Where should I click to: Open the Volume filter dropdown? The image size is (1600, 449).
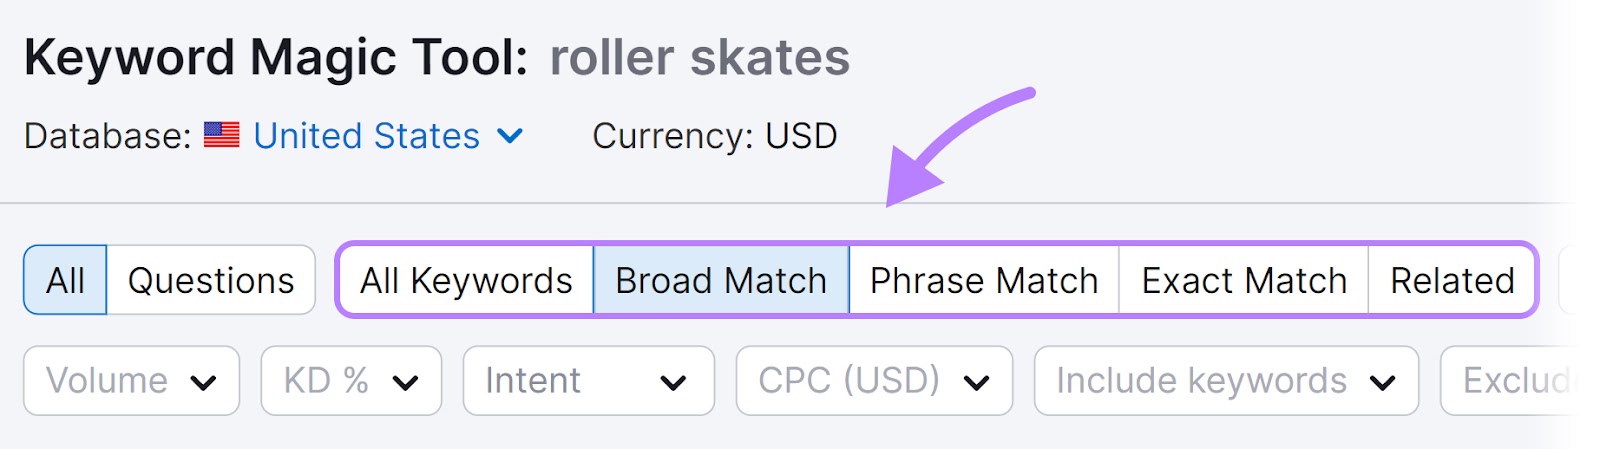tap(131, 381)
